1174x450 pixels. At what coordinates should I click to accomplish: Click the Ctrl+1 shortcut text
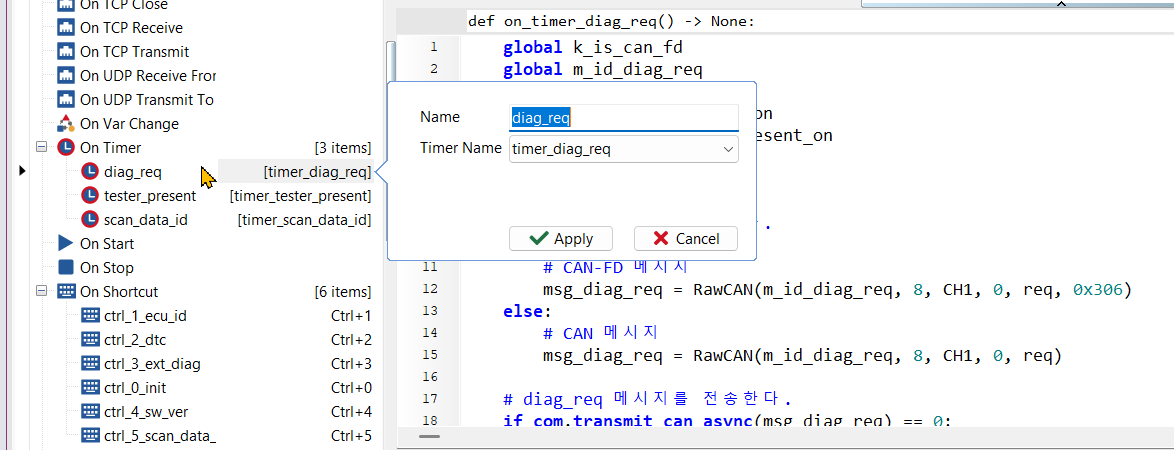click(x=351, y=316)
